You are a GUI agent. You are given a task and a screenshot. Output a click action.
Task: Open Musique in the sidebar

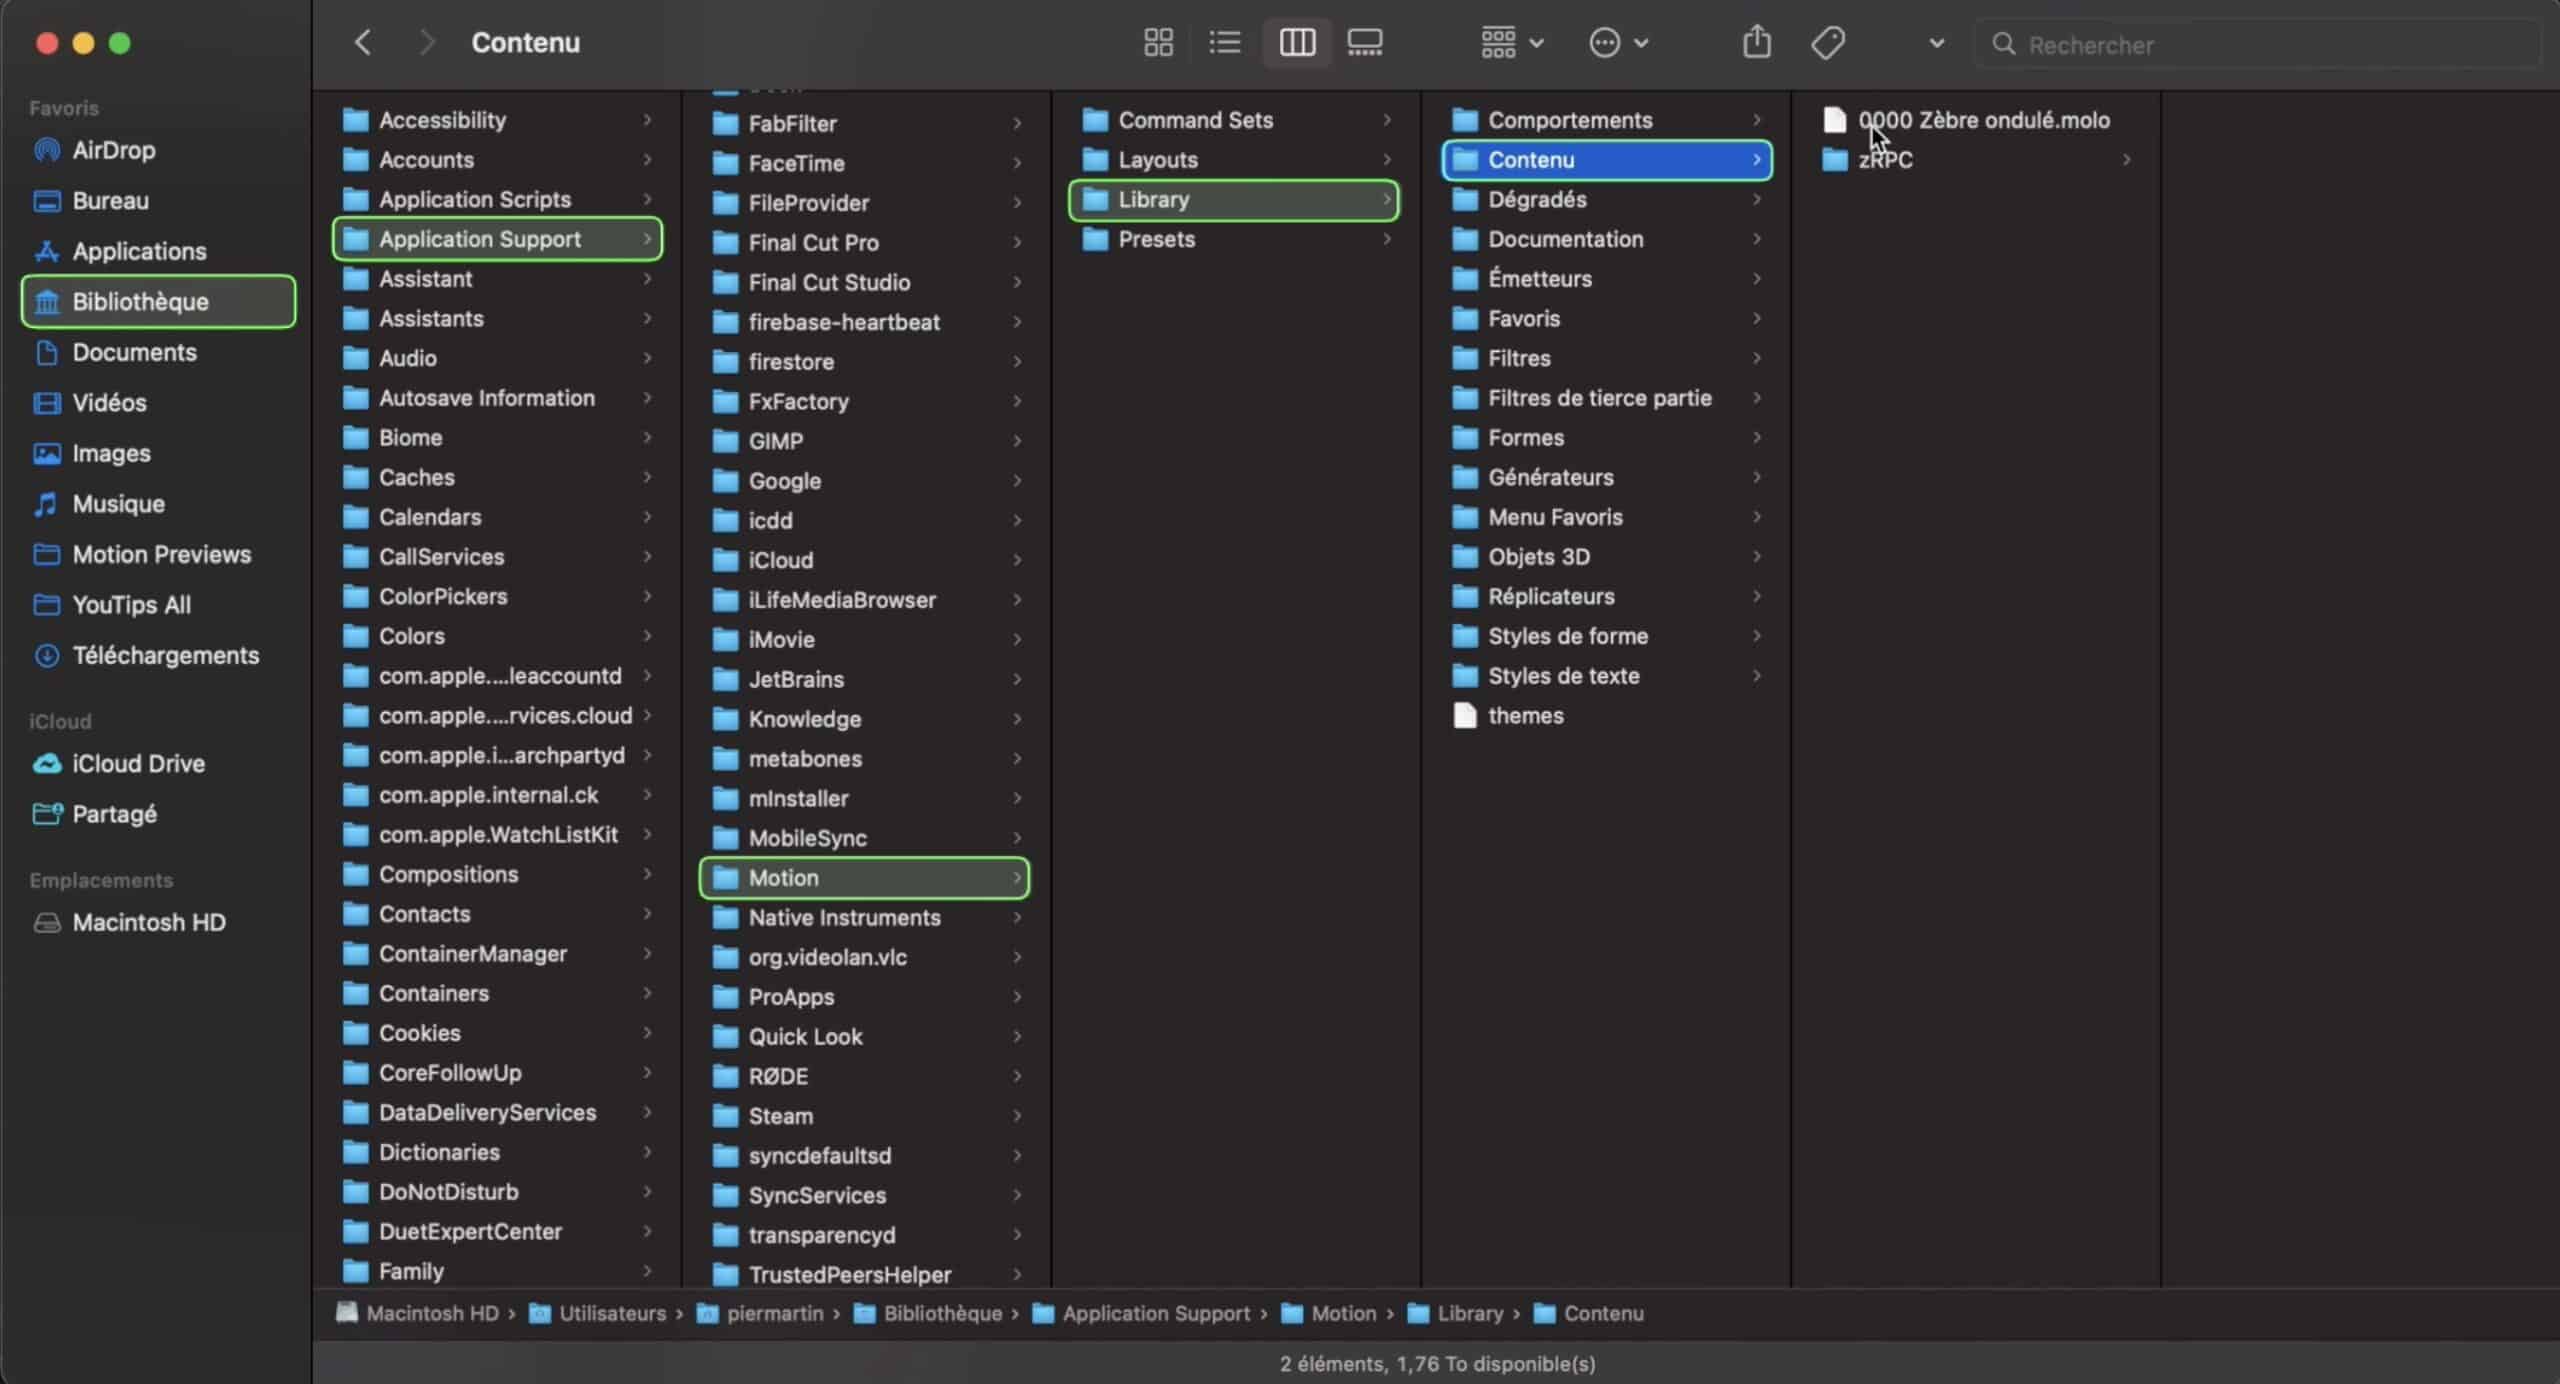(158, 503)
